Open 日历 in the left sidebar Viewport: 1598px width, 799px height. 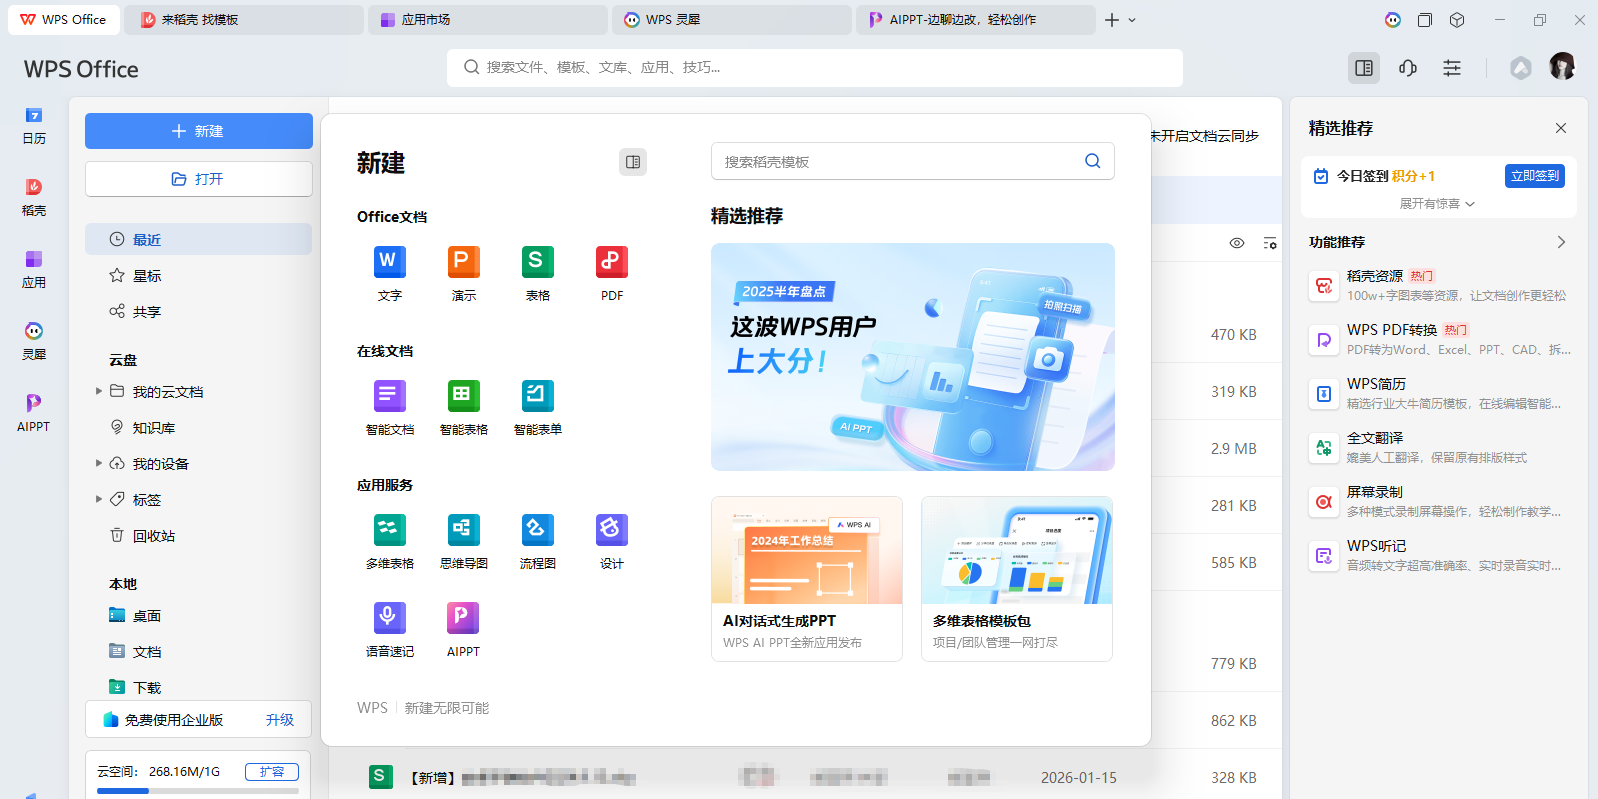34,125
